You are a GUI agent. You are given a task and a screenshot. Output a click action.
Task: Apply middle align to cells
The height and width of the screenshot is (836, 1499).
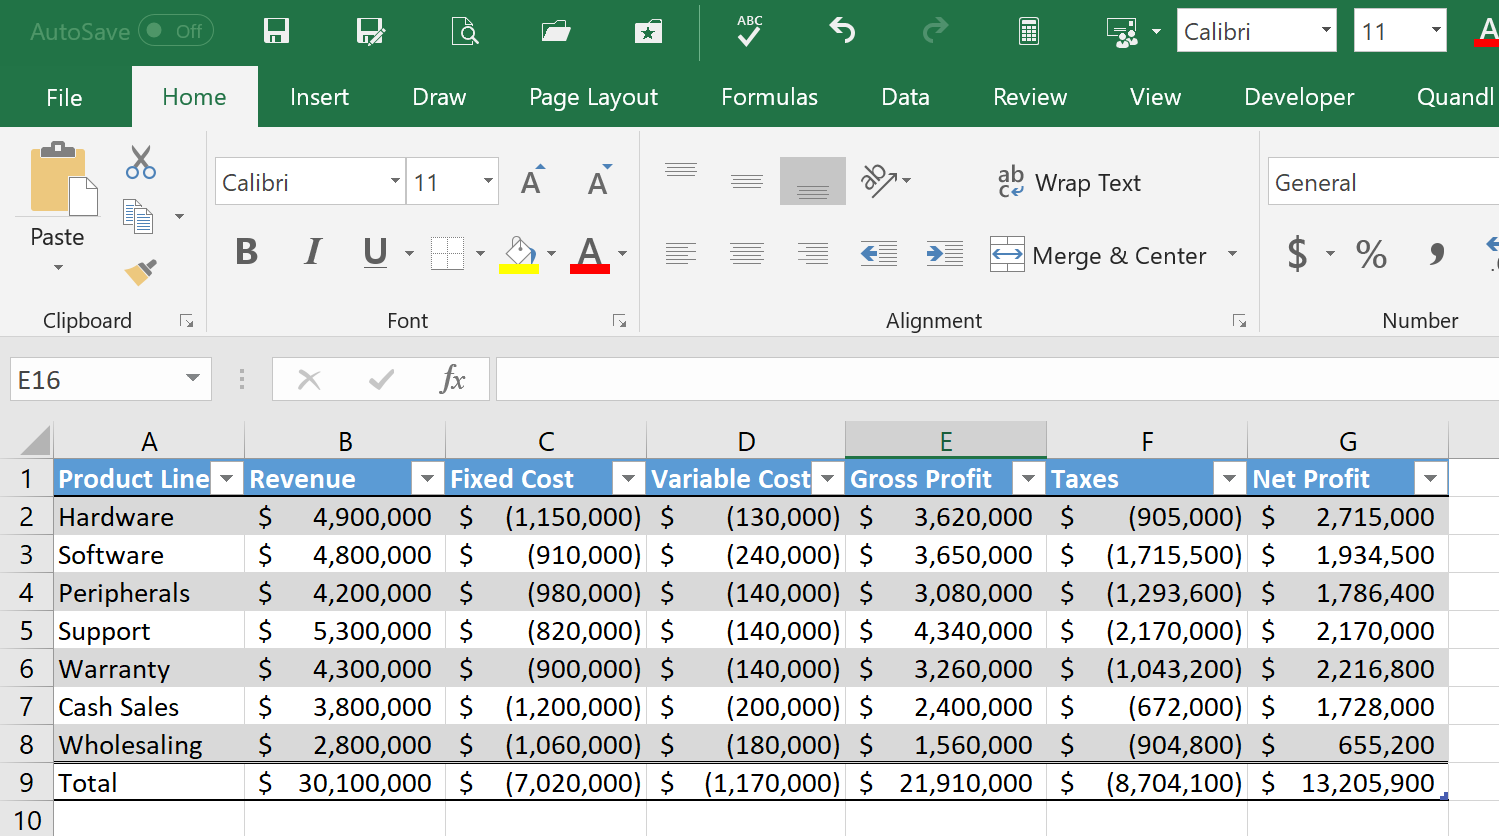pyautogui.click(x=747, y=181)
